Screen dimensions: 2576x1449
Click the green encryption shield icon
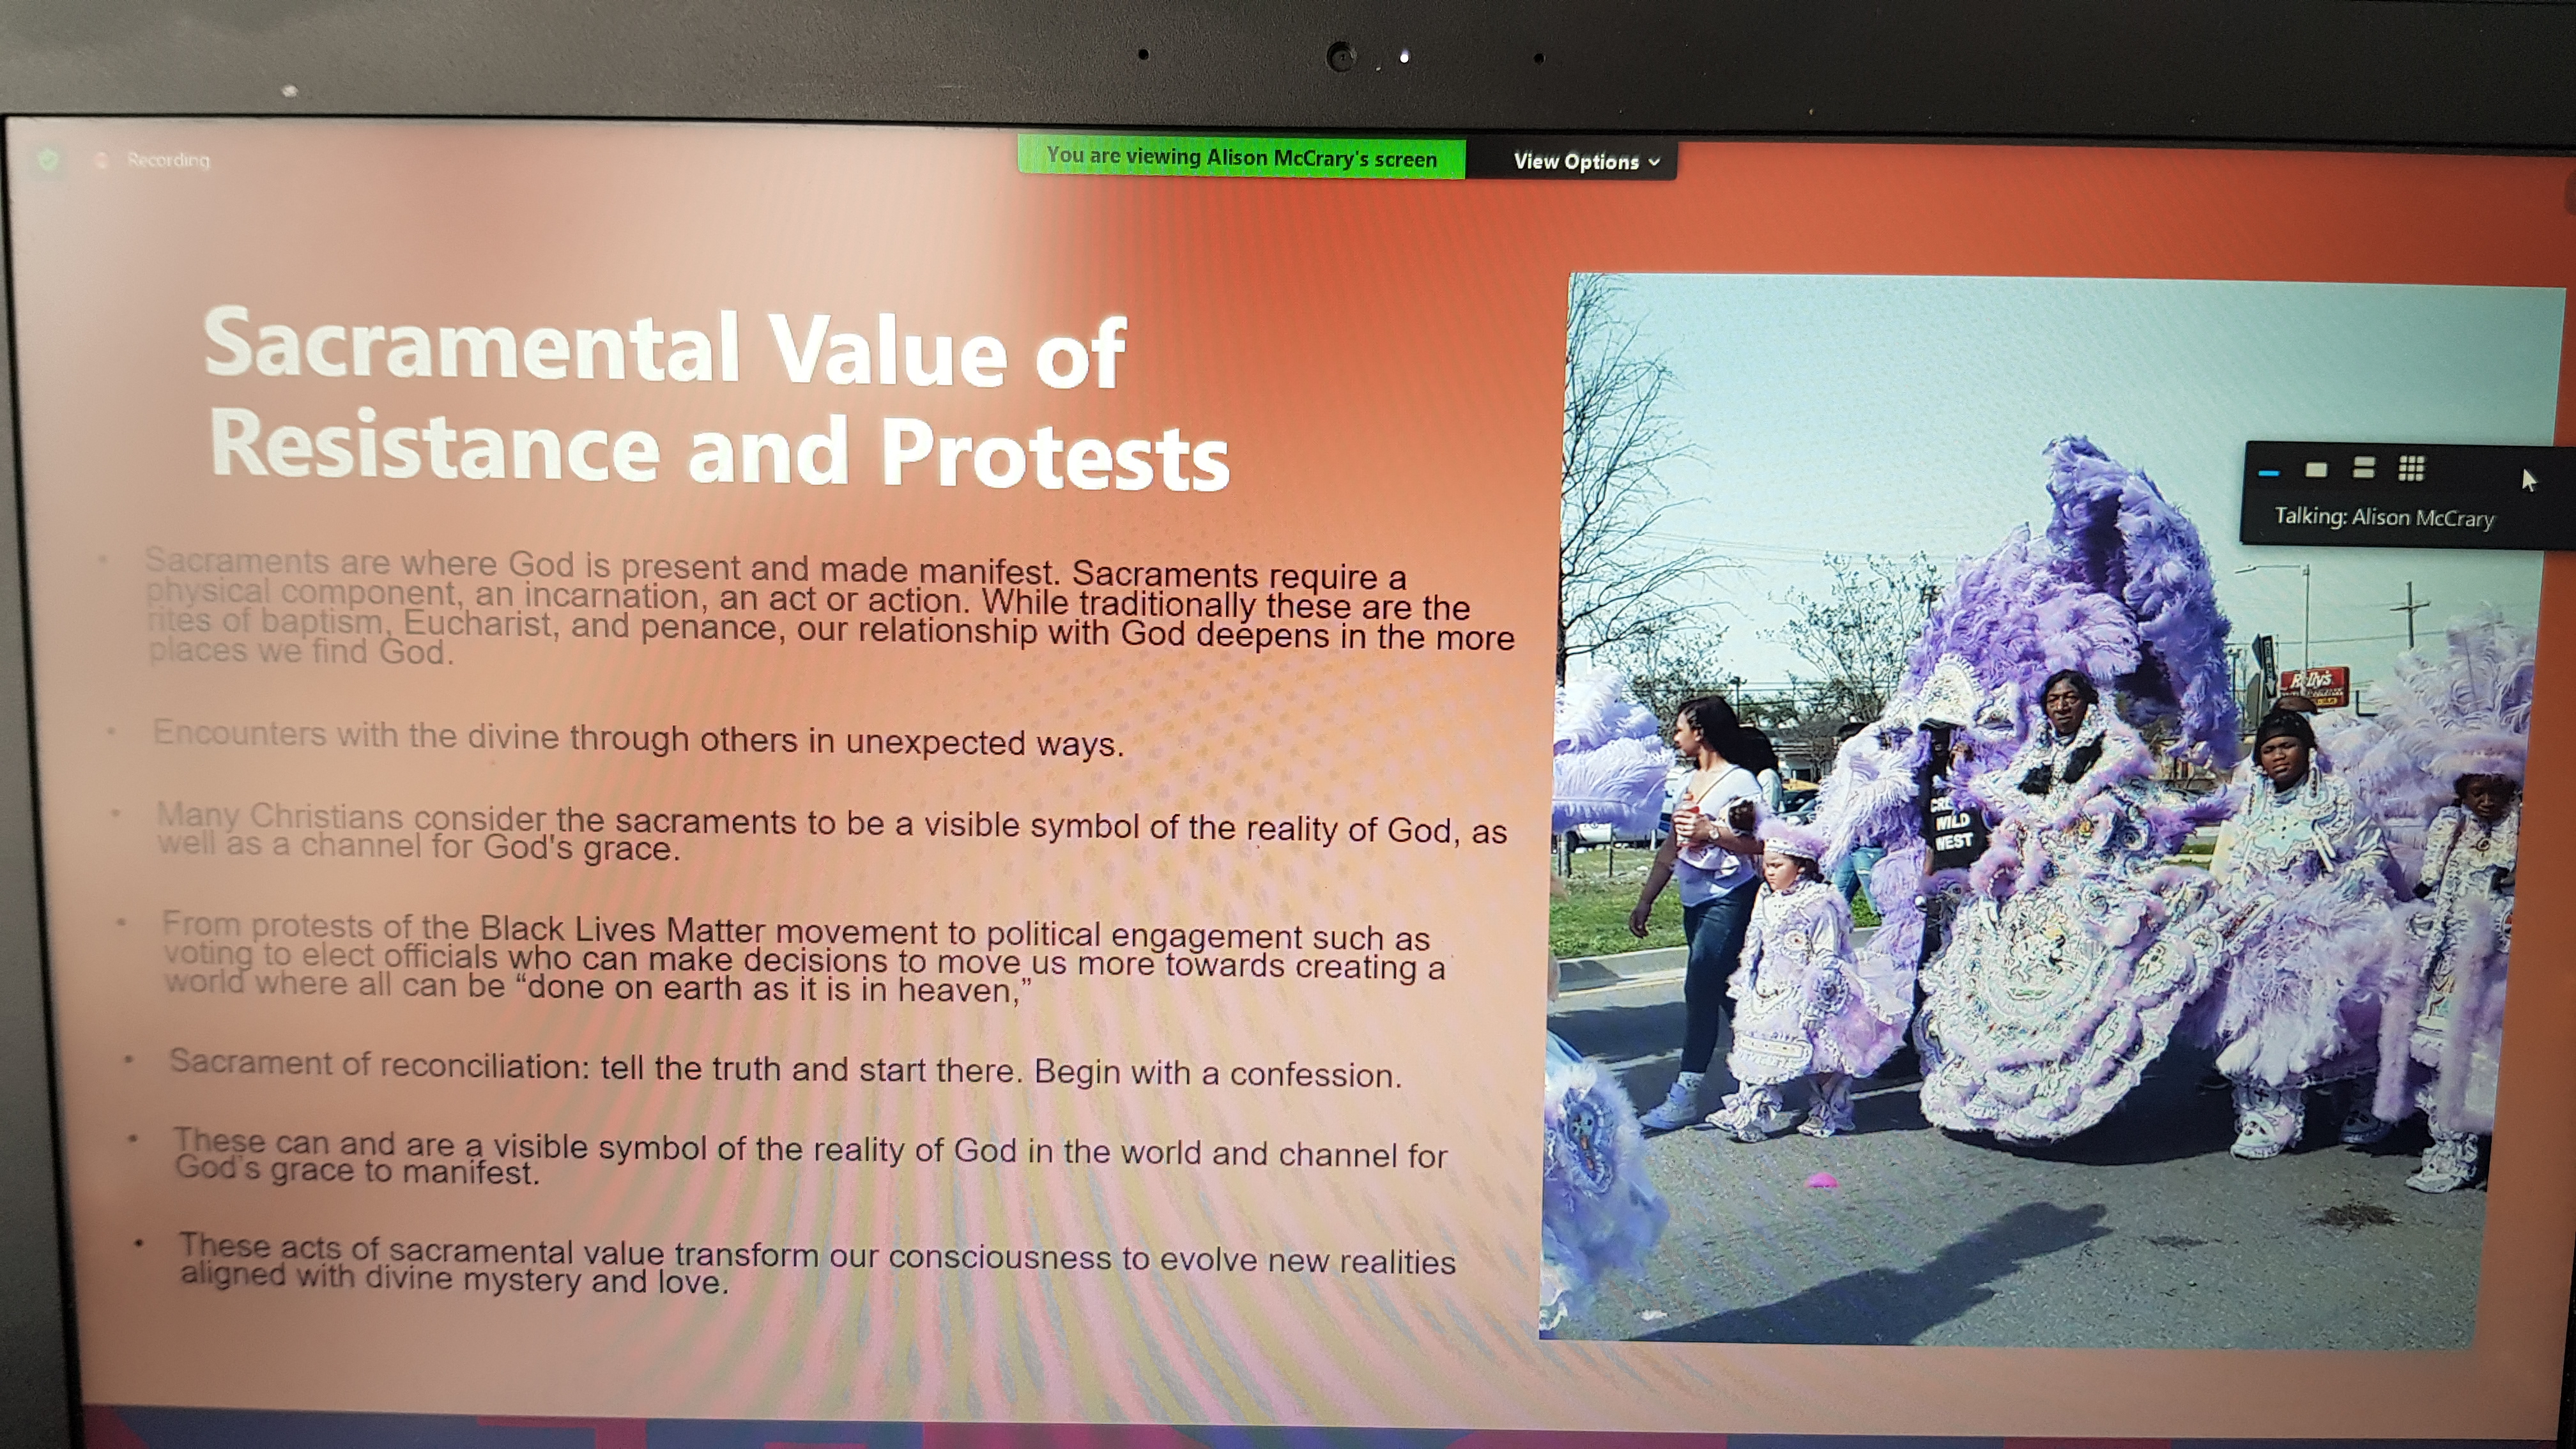[47, 159]
